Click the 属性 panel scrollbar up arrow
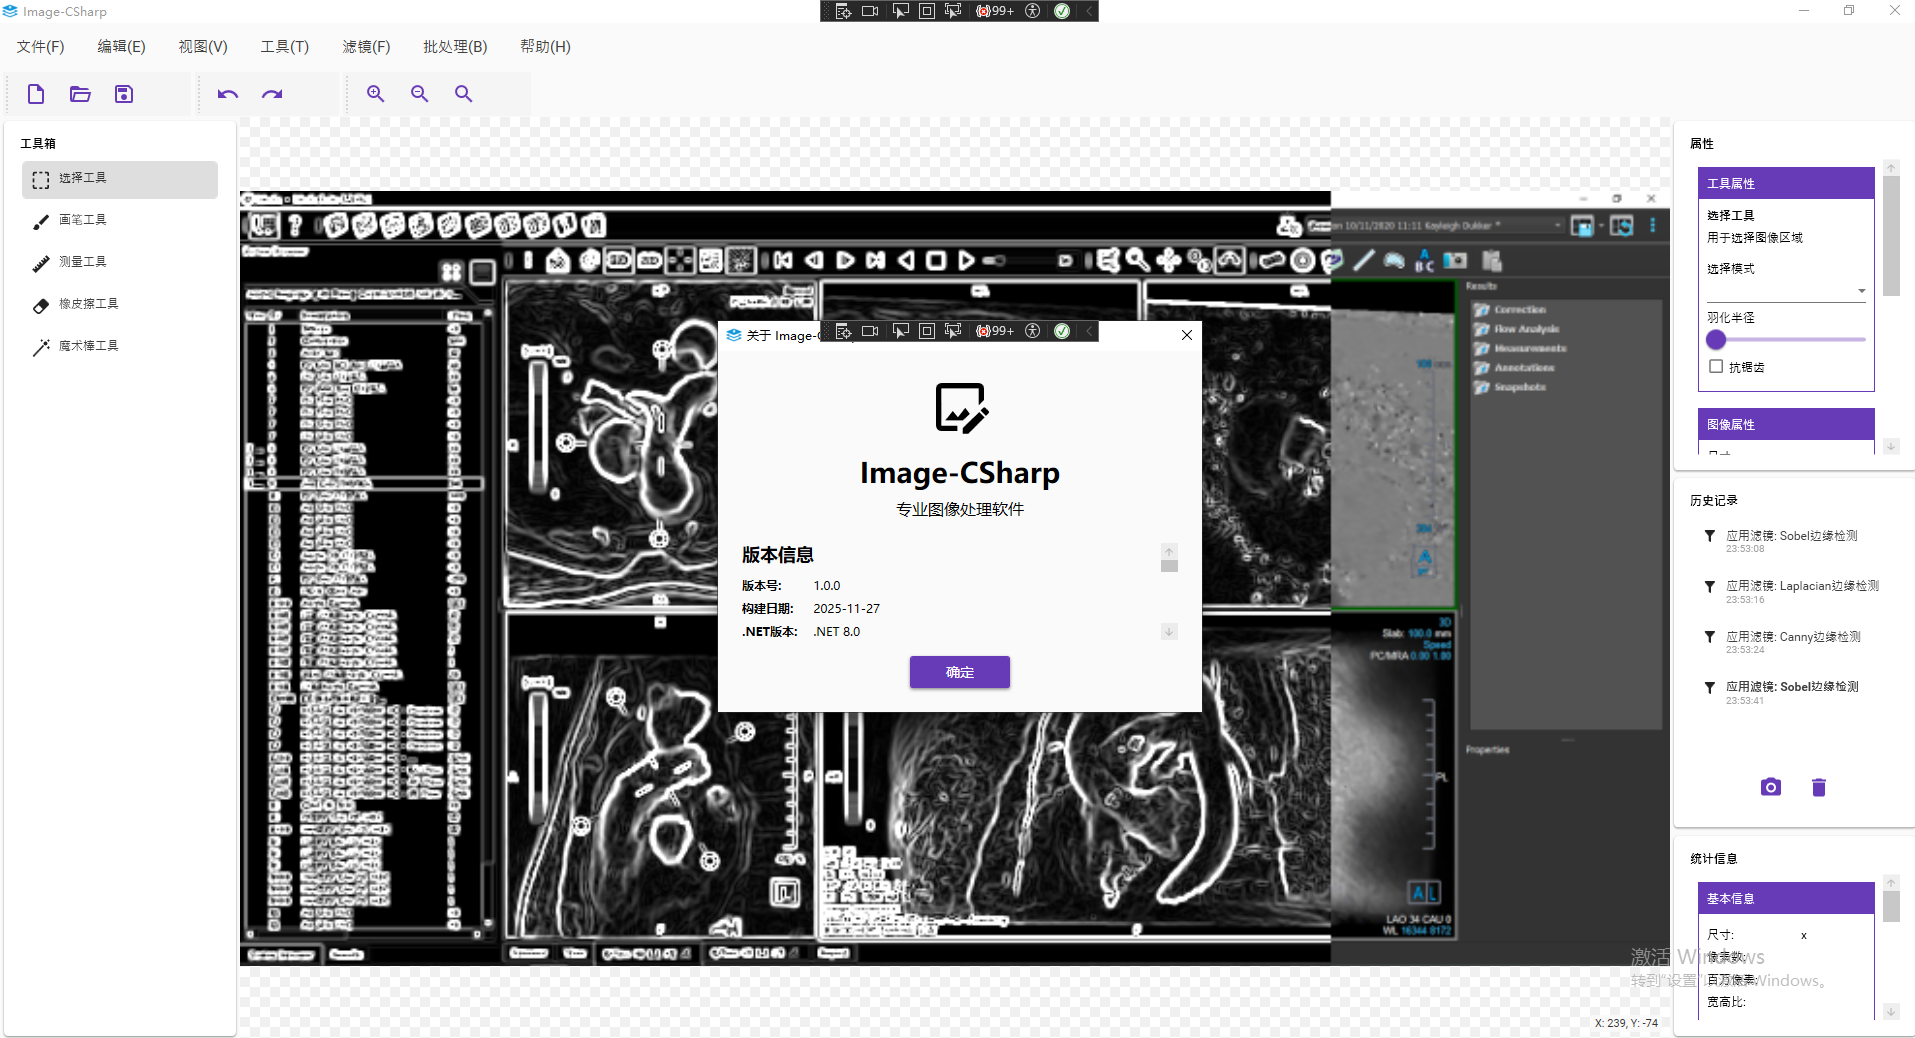The height and width of the screenshot is (1038, 1915). pos(1891,168)
